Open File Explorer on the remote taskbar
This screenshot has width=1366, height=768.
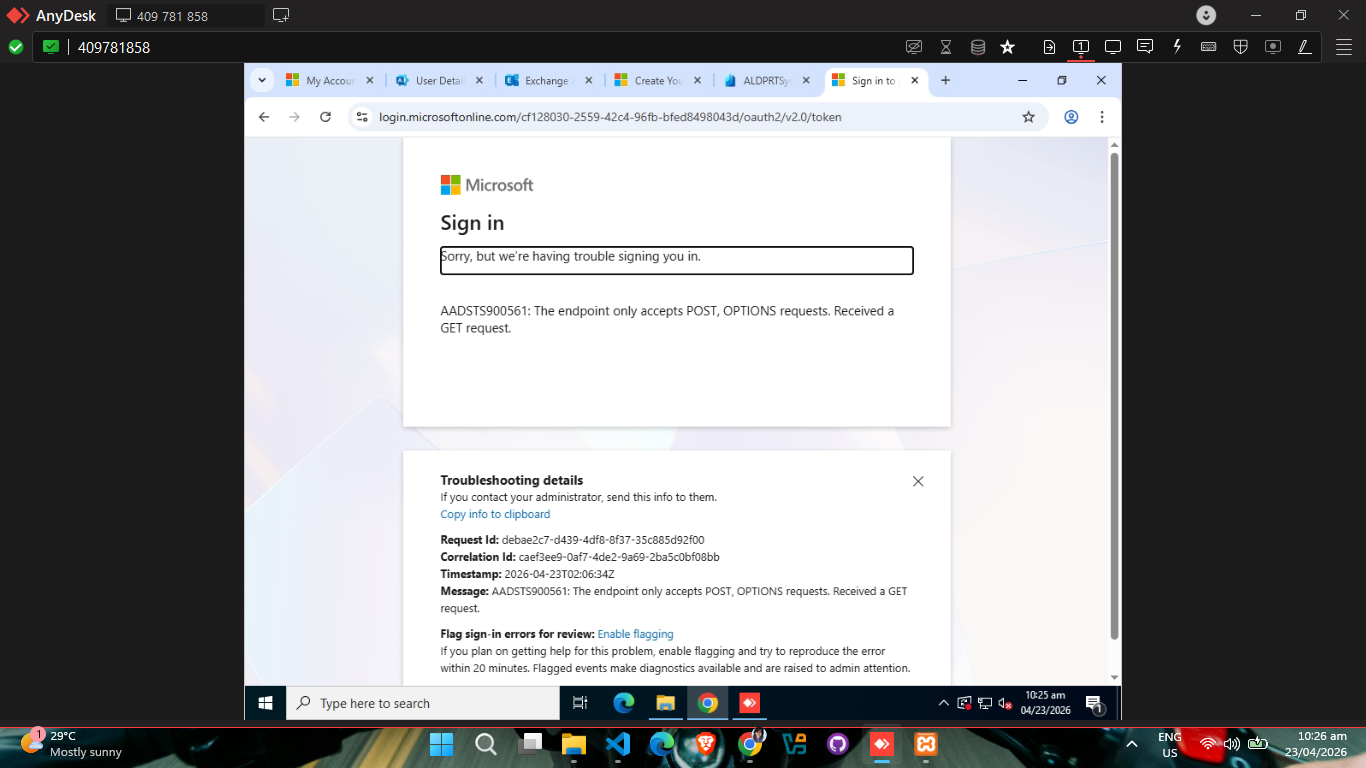tap(666, 703)
